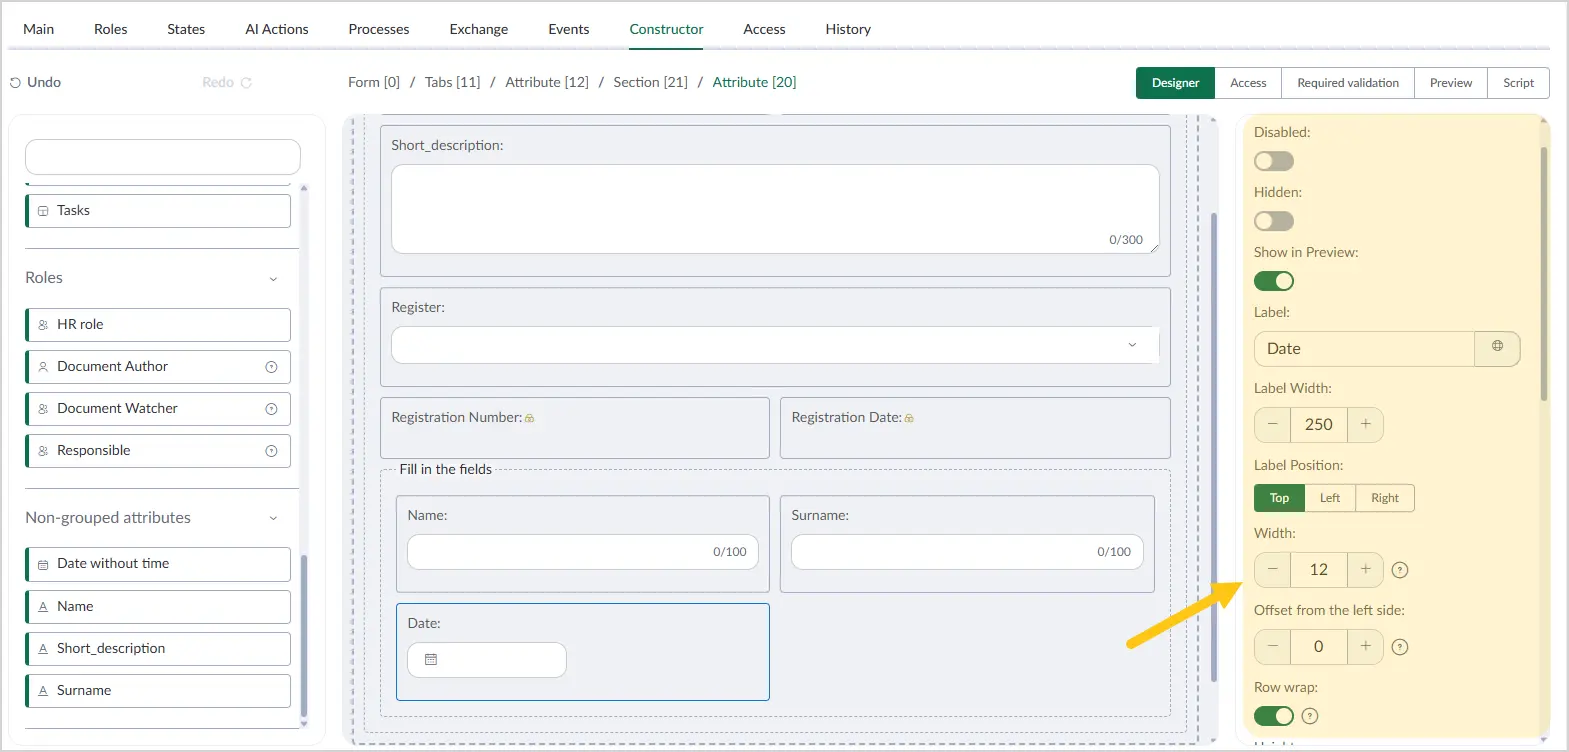The width and height of the screenshot is (1569, 752).
Task: Open the Register dropdown
Action: 775,345
